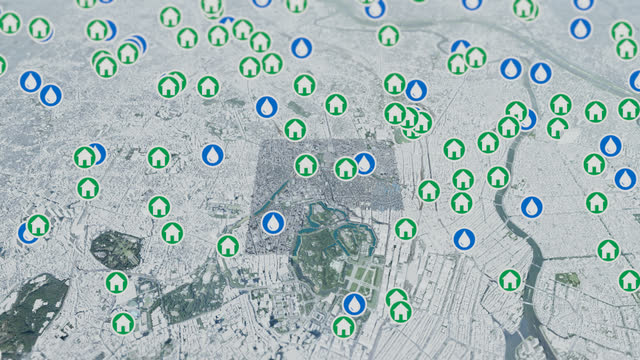Click the water drop marker just east of the river's curve
This screenshot has width=640, height=360.
[x=532, y=207]
